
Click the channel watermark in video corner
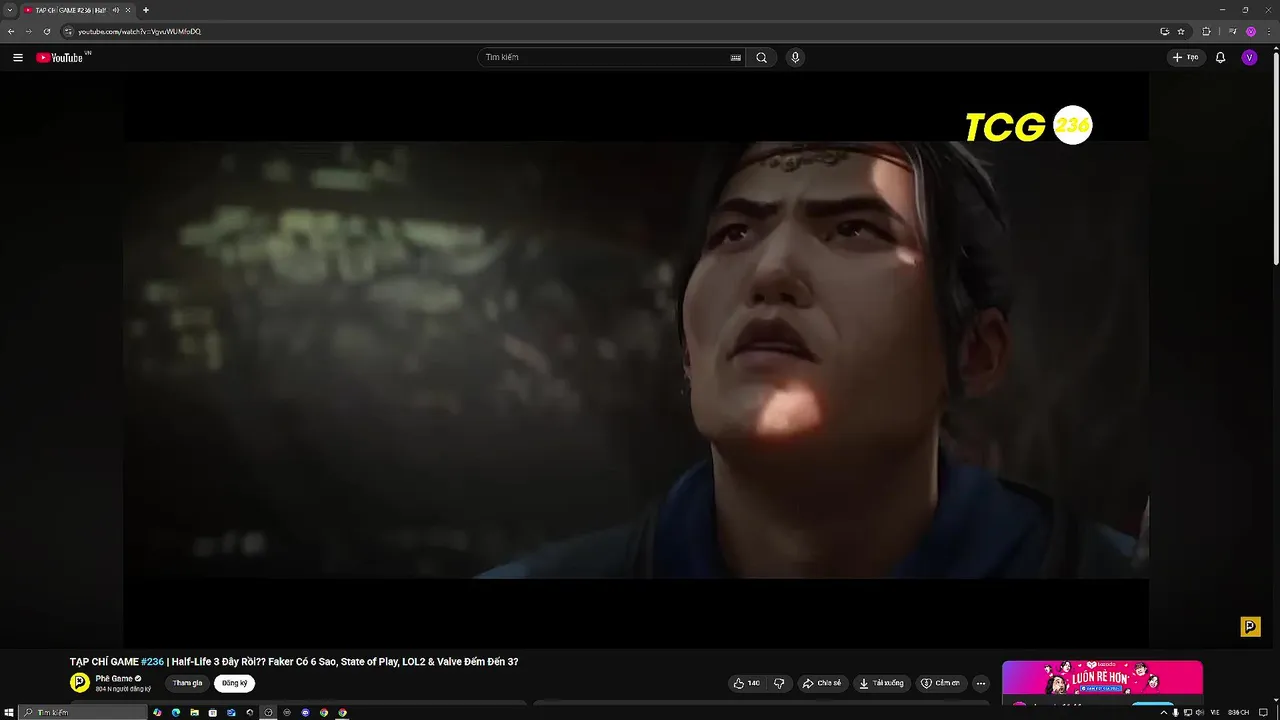(1250, 627)
